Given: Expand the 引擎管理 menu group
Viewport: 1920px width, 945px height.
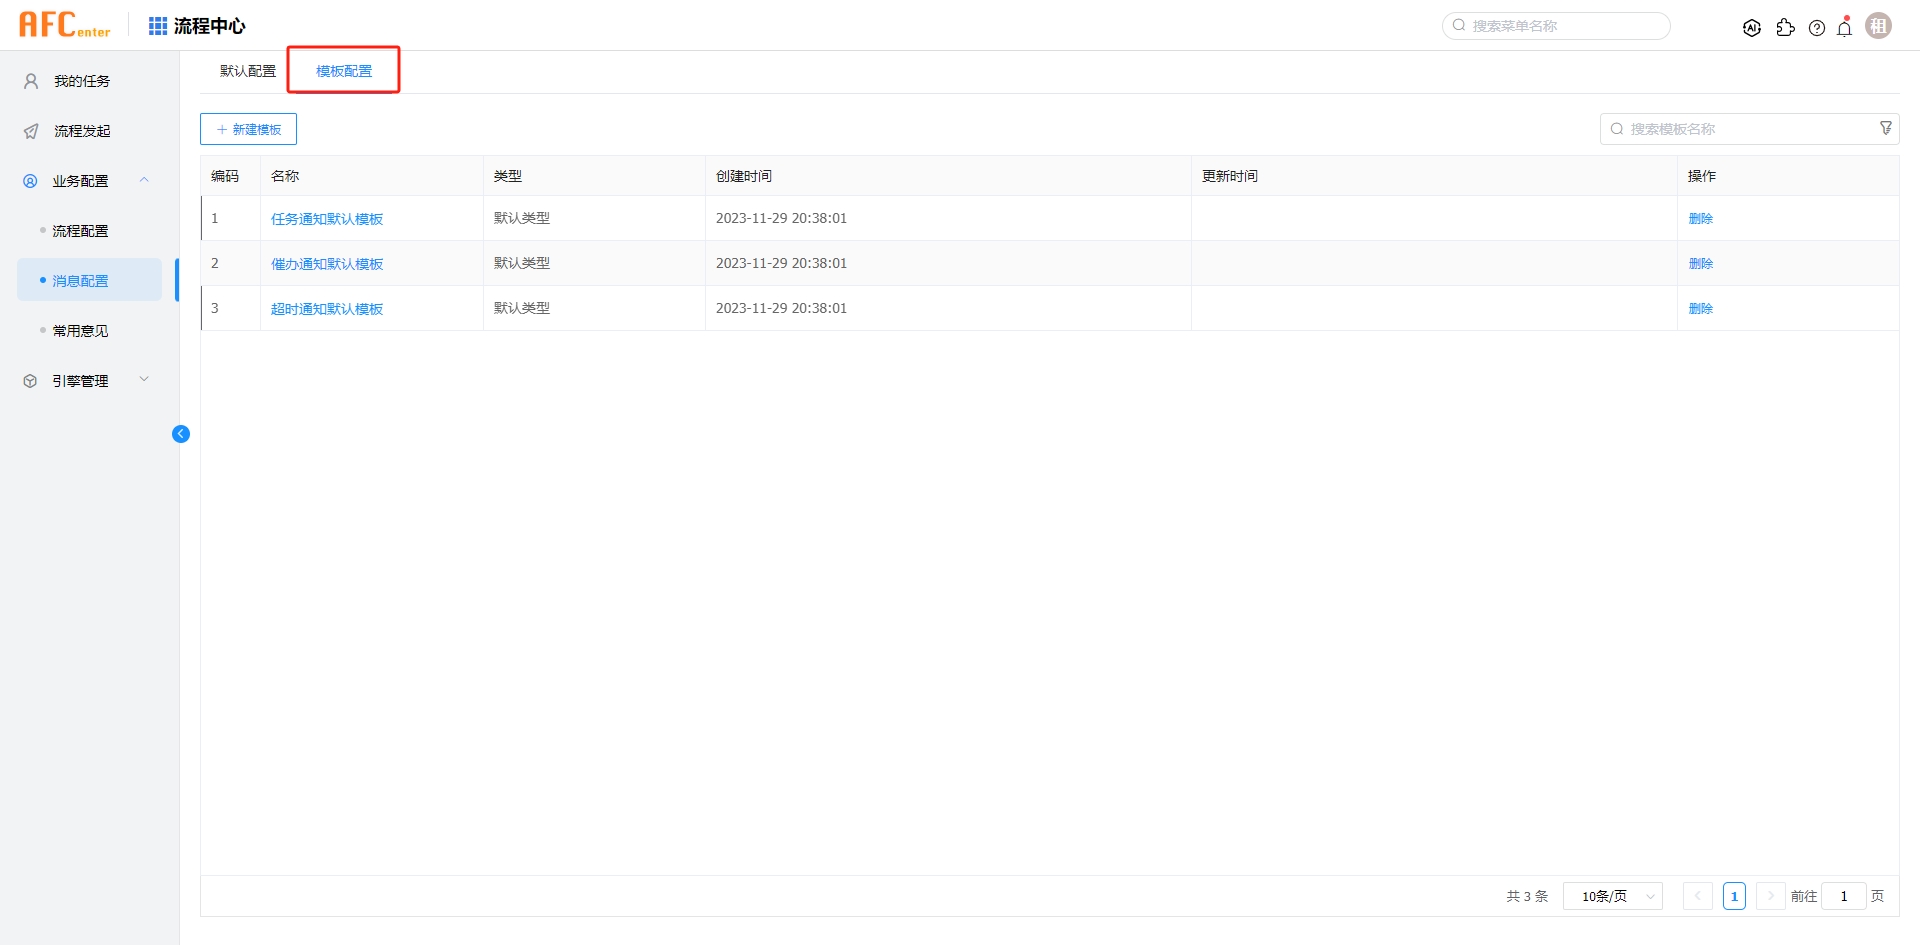Looking at the screenshot, I should [x=144, y=380].
